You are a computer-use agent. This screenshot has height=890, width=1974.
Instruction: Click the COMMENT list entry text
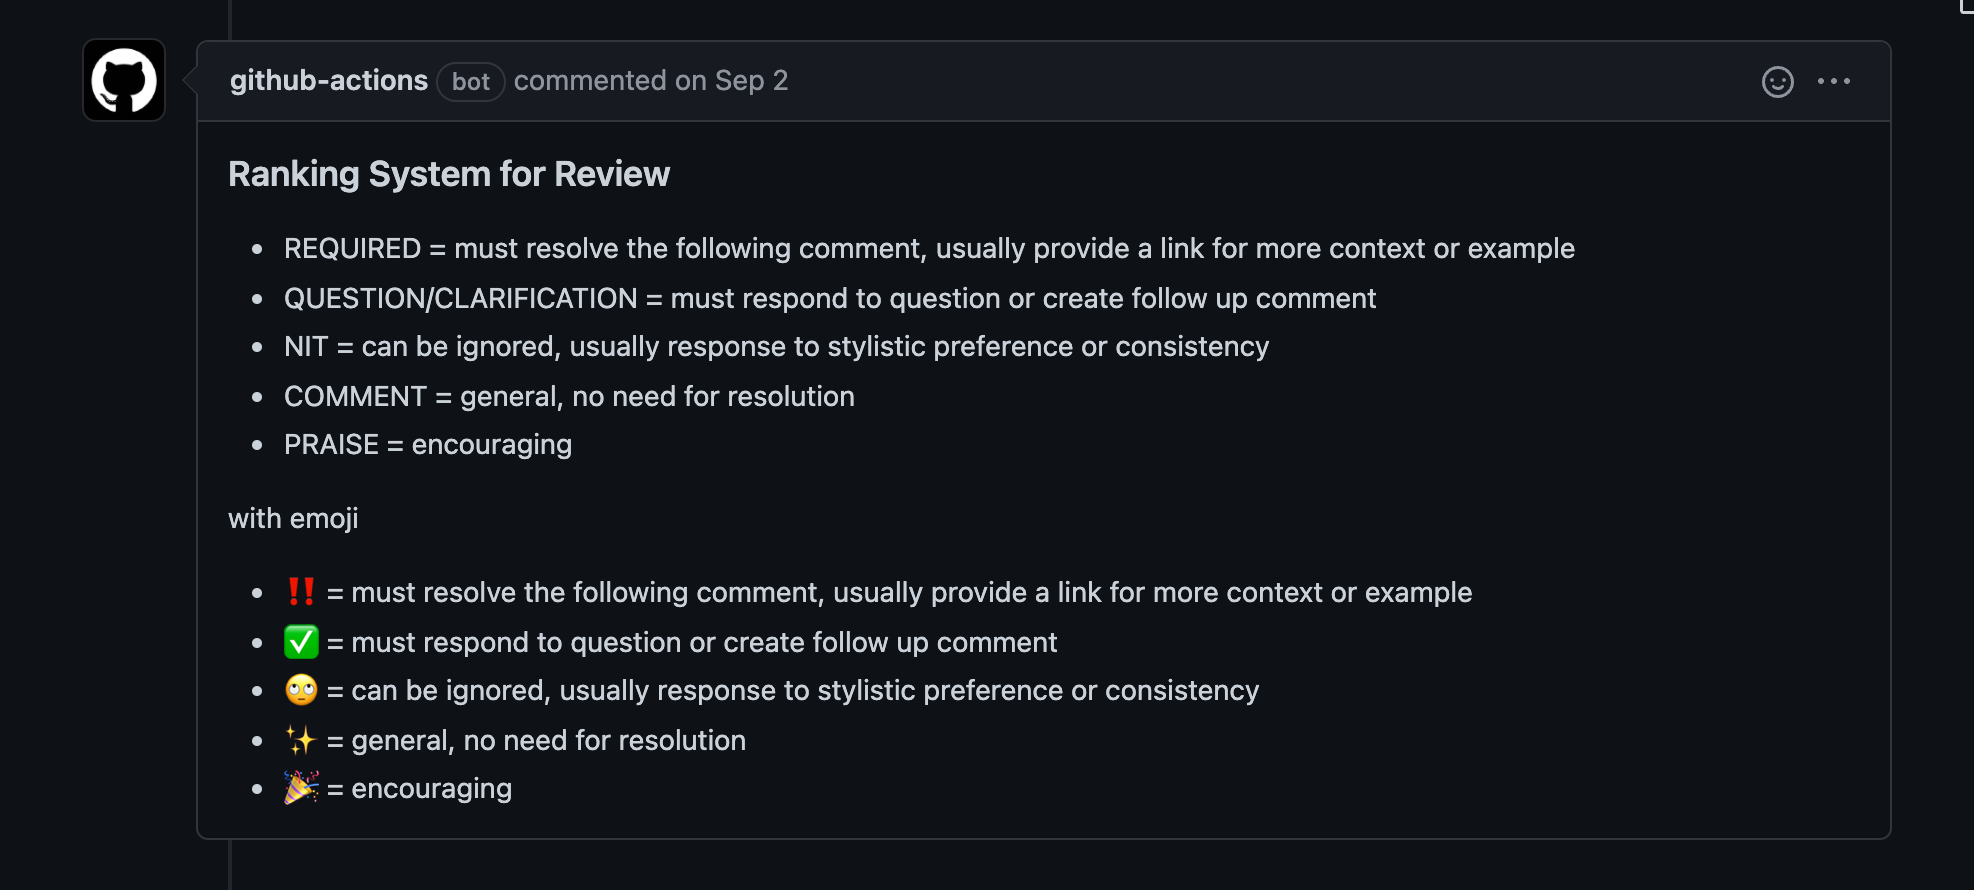click(x=355, y=396)
